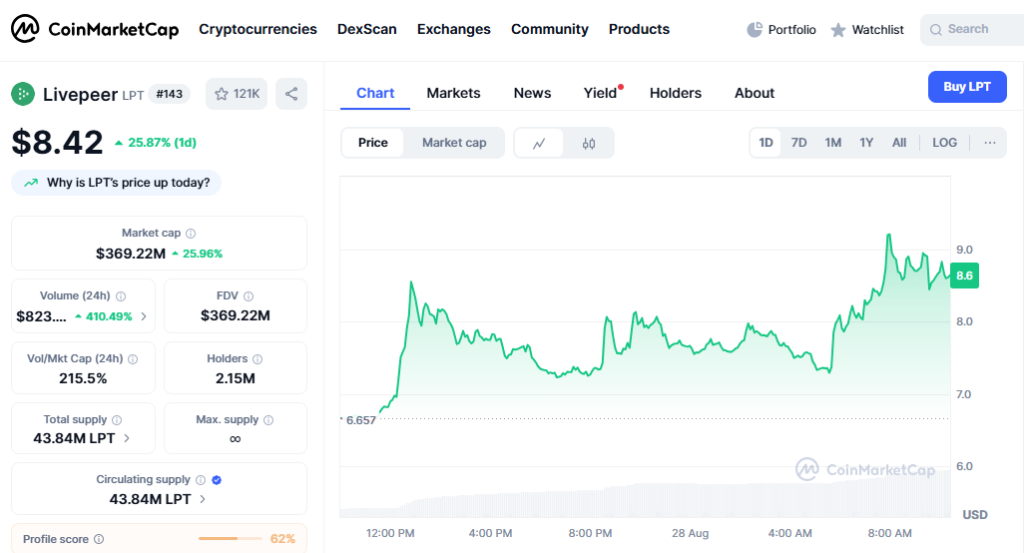Click the Buy LPT button
This screenshot has width=1024, height=553.
click(967, 87)
